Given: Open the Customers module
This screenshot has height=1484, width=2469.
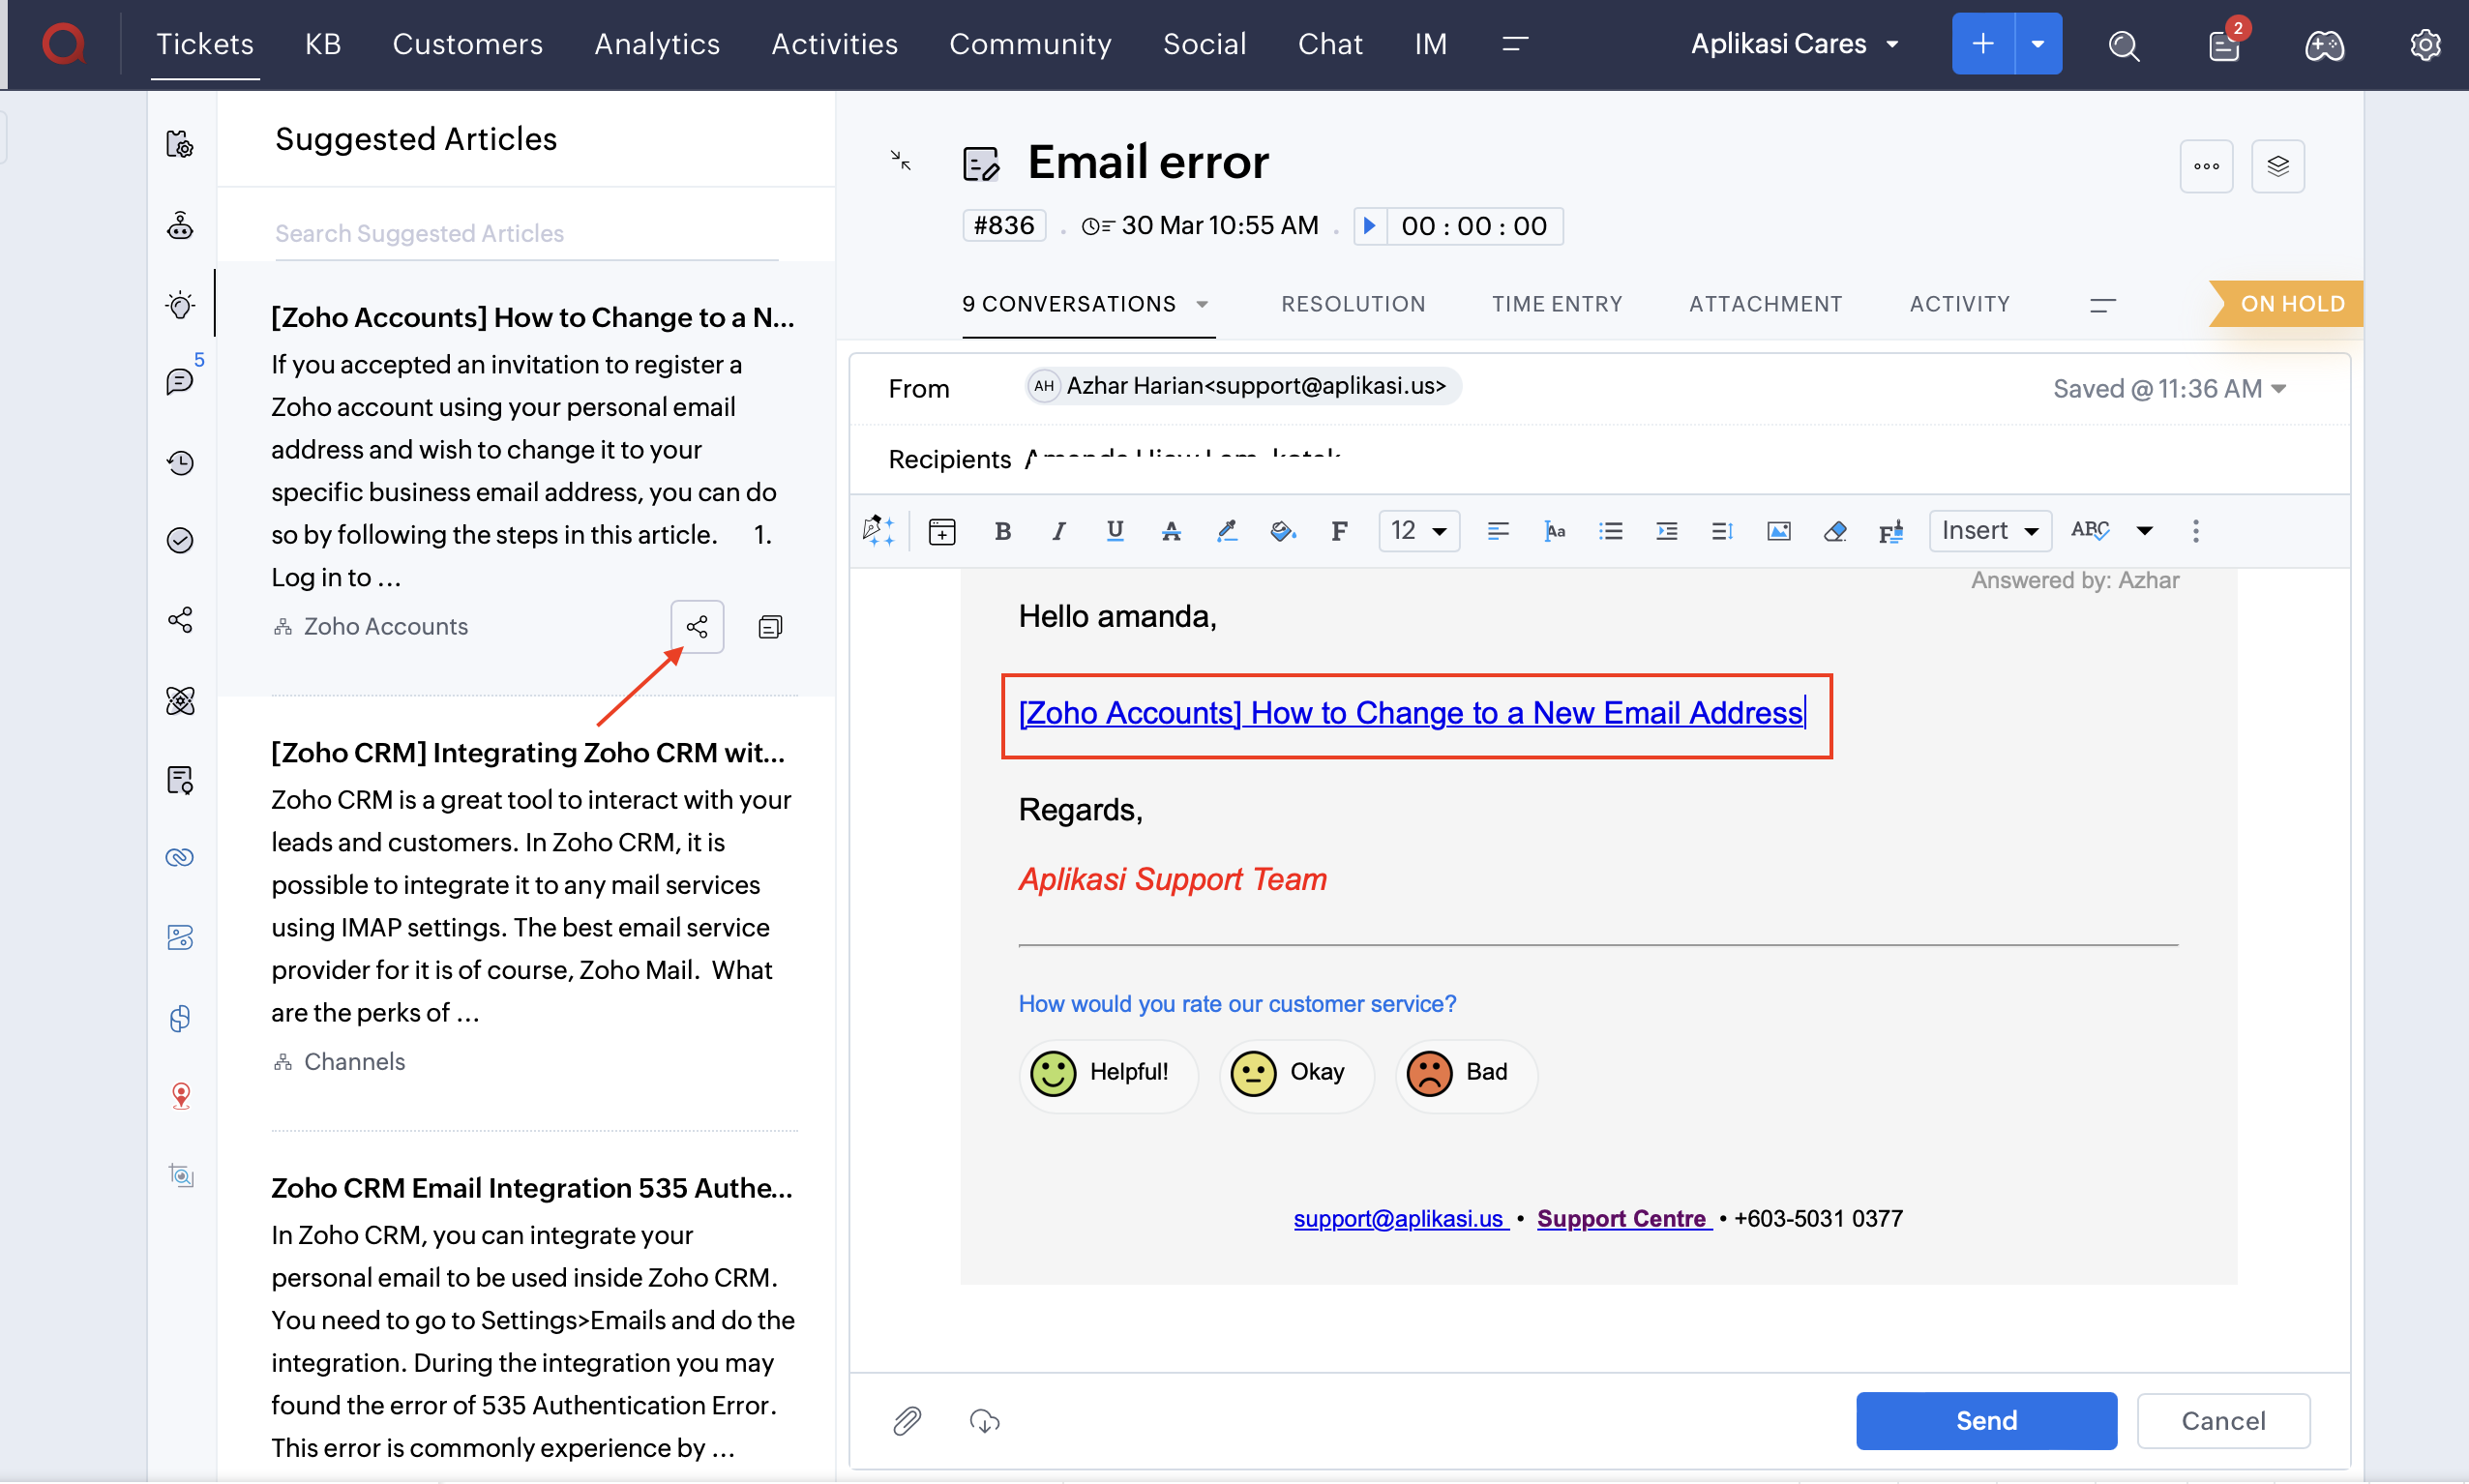Looking at the screenshot, I should click(x=467, y=44).
